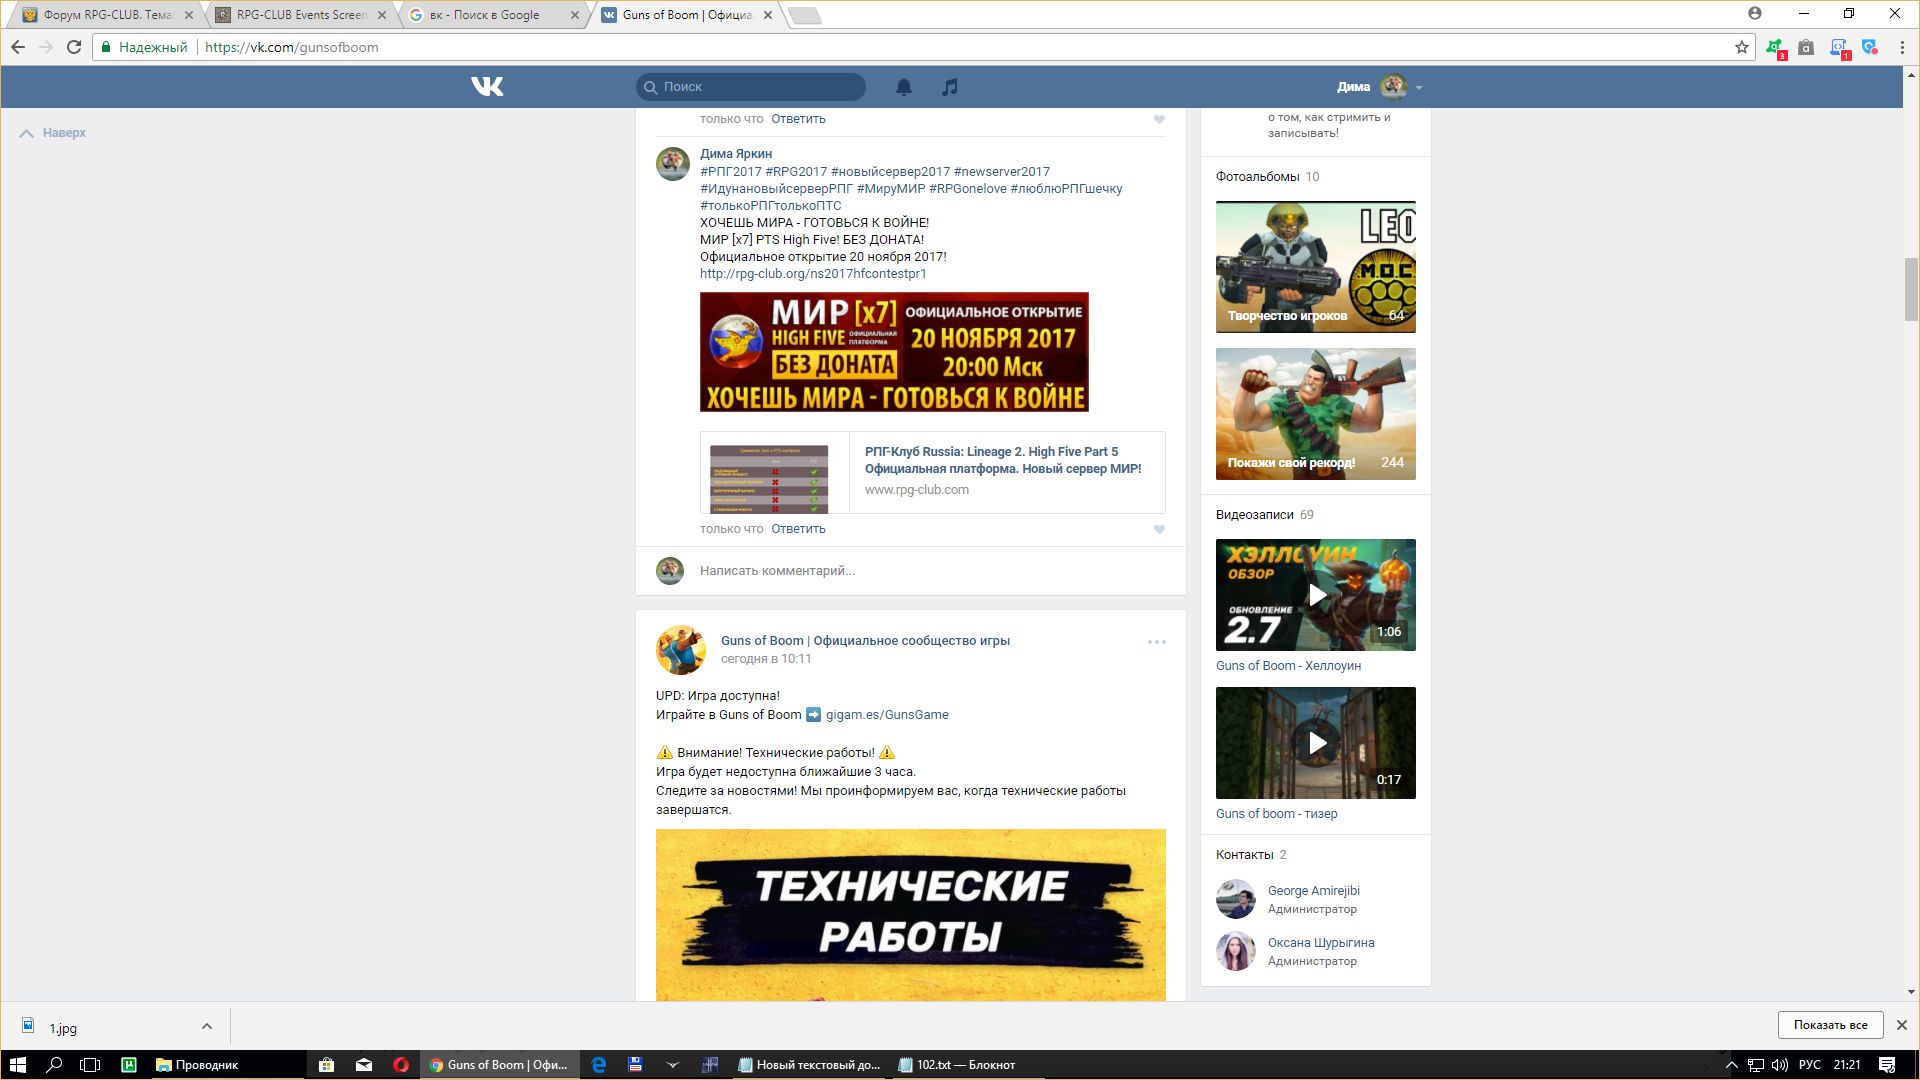Like the top comment with the heart icon
Image resolution: width=1920 pixels, height=1080 pixels.
(x=1159, y=120)
